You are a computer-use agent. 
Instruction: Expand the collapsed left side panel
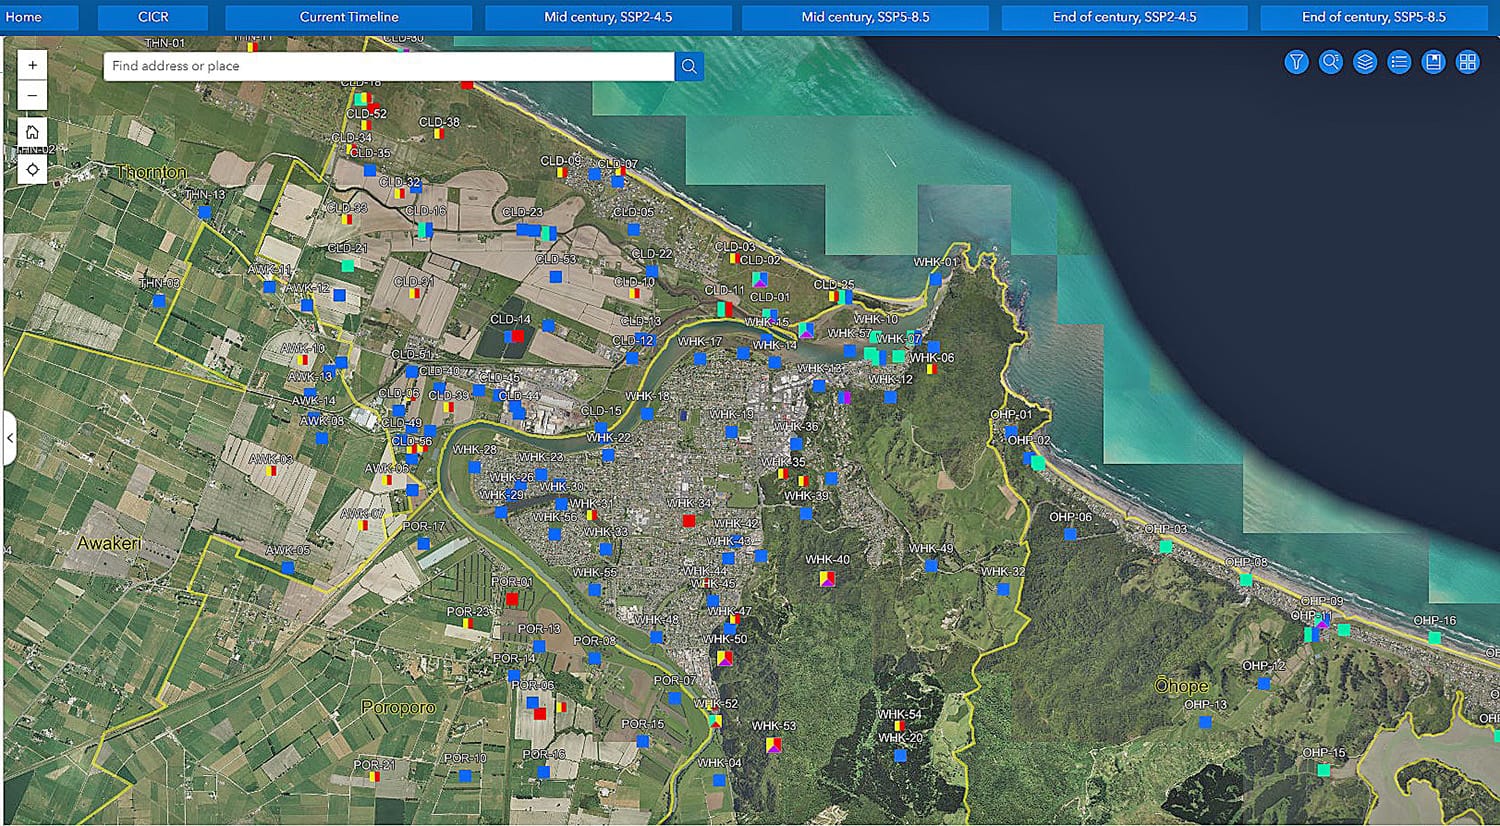pyautogui.click(x=9, y=438)
